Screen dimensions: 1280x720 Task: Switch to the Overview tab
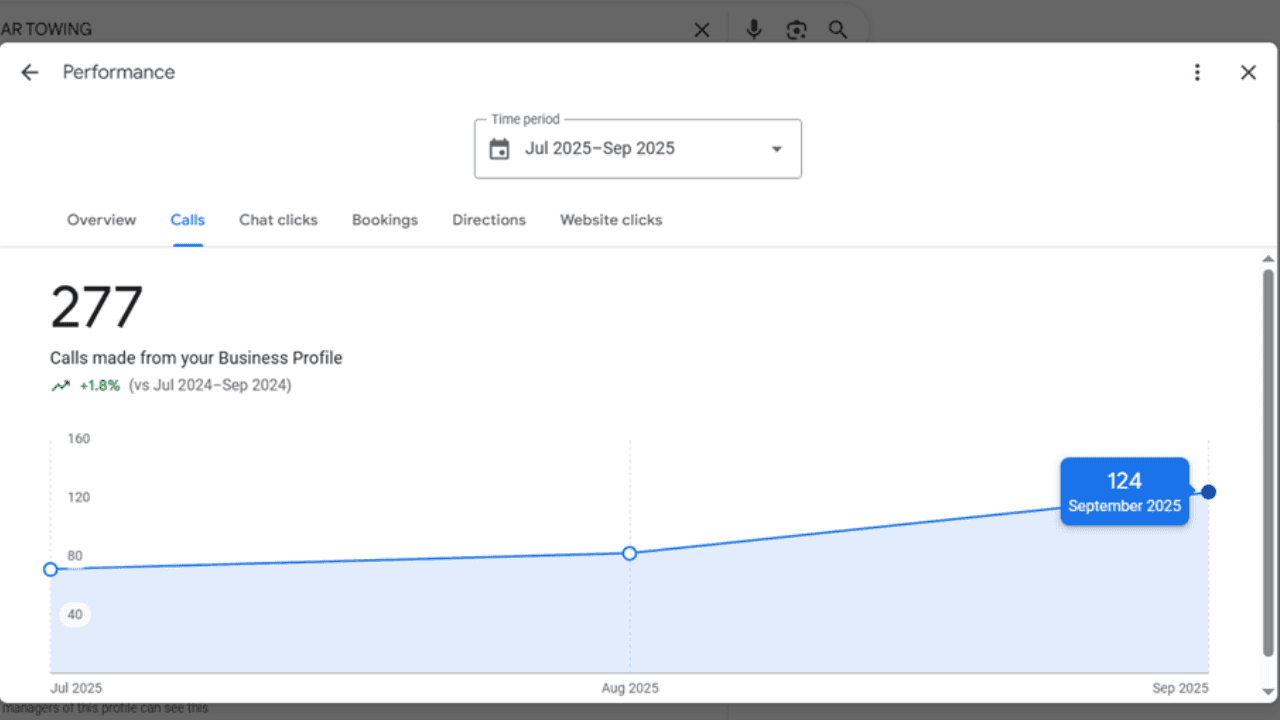tap(101, 220)
